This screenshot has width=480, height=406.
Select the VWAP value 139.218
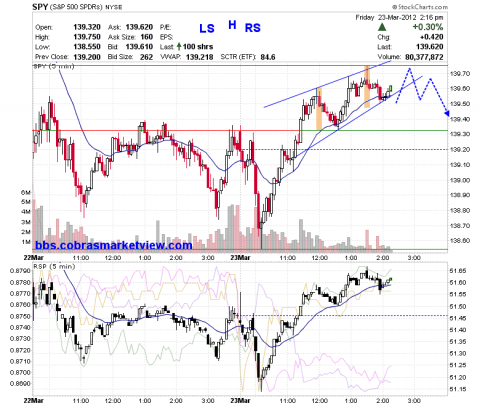click(x=199, y=57)
